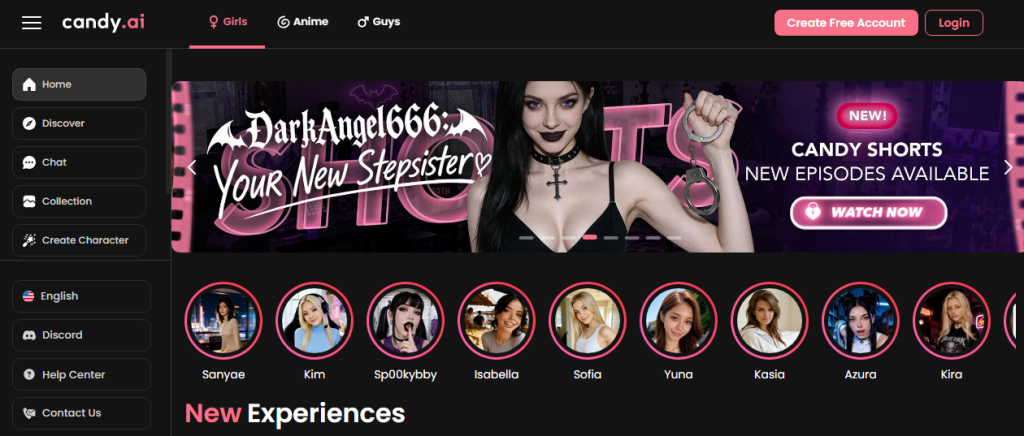
Task: Select the active pink carousel indicator
Action: (x=590, y=238)
